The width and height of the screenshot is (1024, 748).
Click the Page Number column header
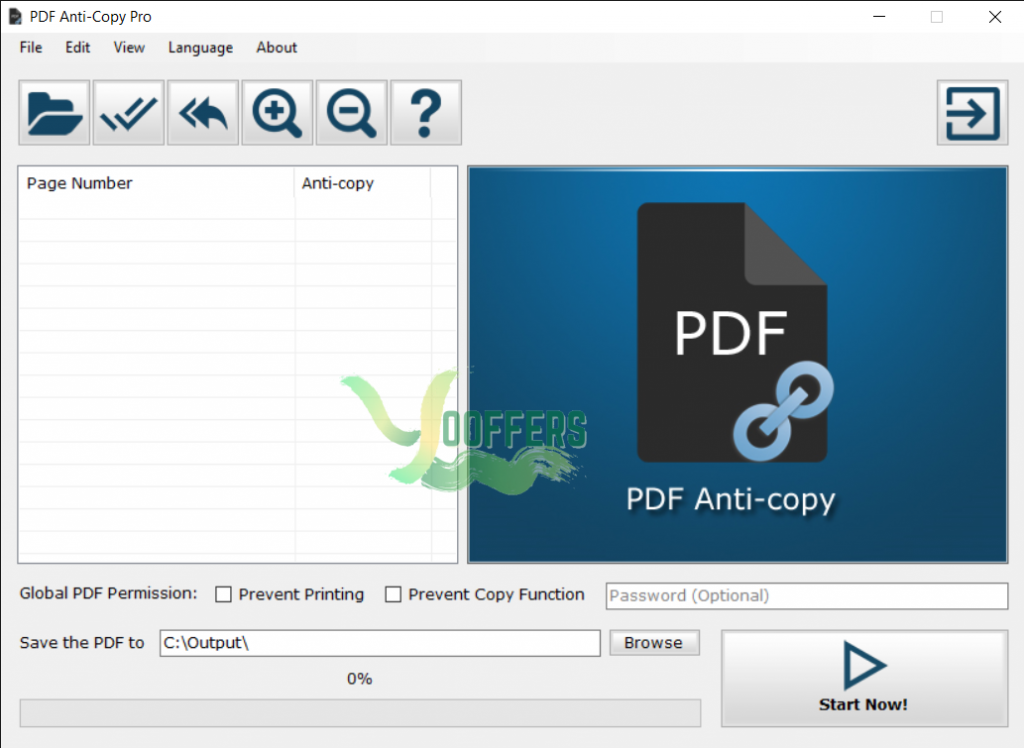click(157, 183)
